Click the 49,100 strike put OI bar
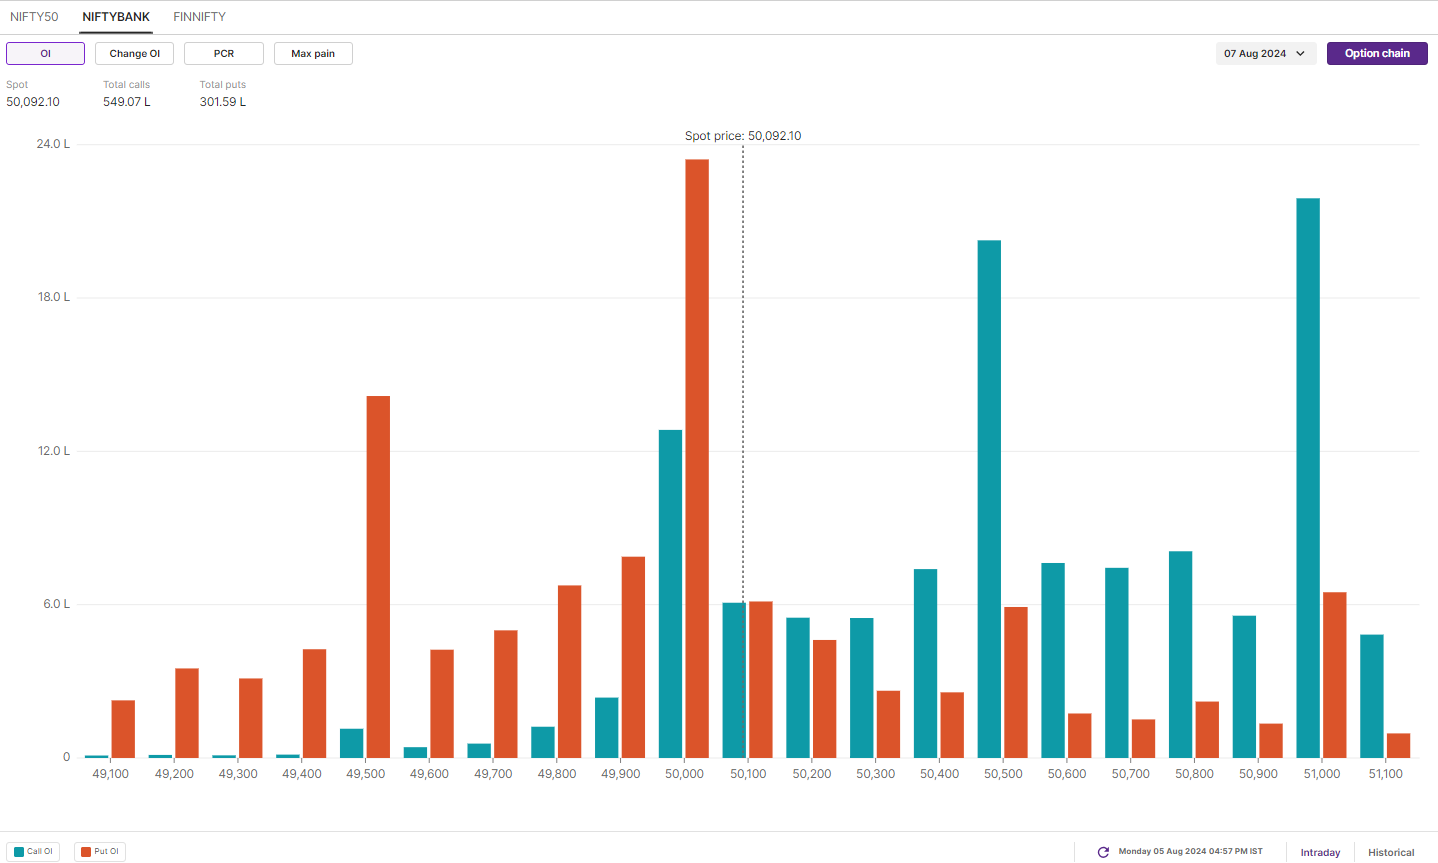This screenshot has width=1438, height=863. click(x=123, y=729)
